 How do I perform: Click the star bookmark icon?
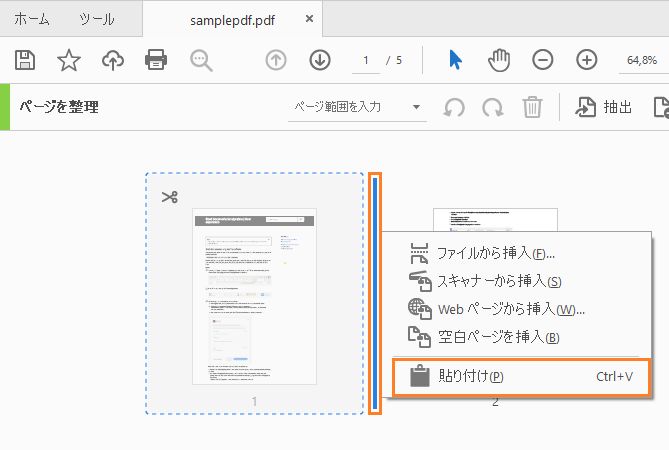pyautogui.click(x=69, y=60)
